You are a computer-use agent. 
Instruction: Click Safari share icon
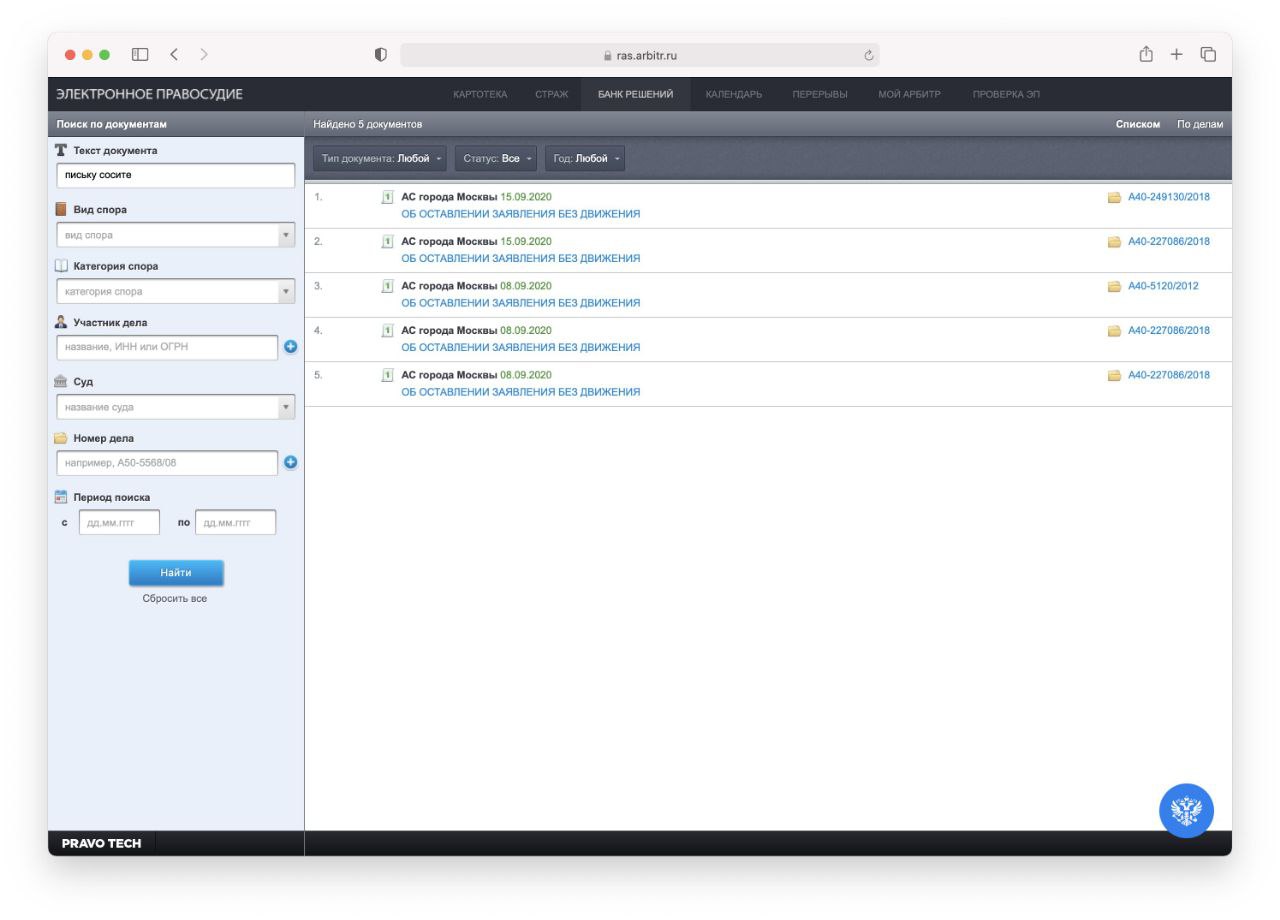(x=1146, y=54)
